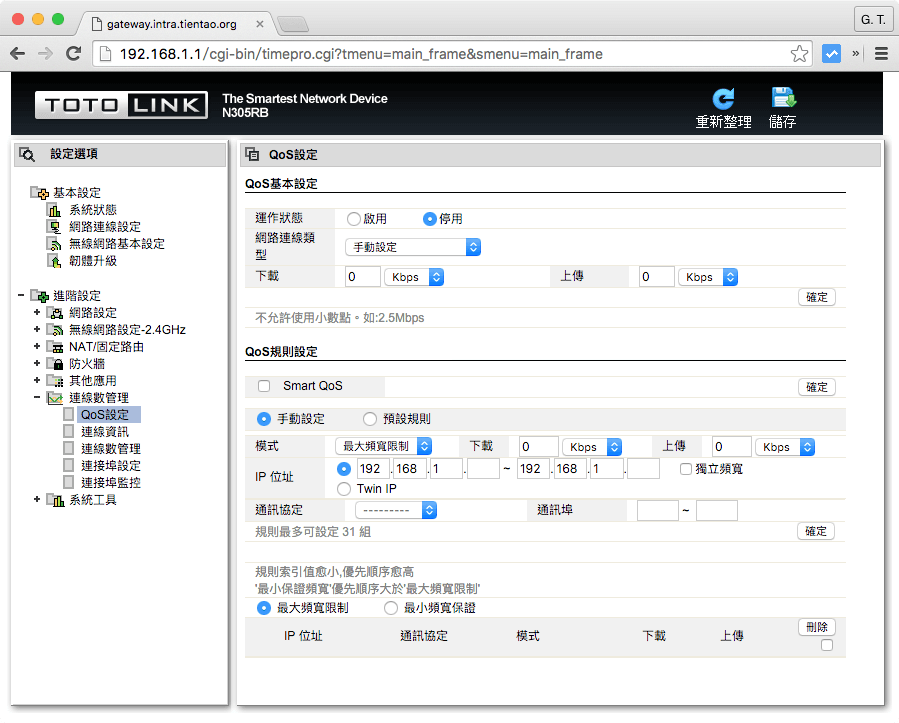Click the 網路連線設定 monitor icon
This screenshot has height=723, width=899.
tap(53, 227)
